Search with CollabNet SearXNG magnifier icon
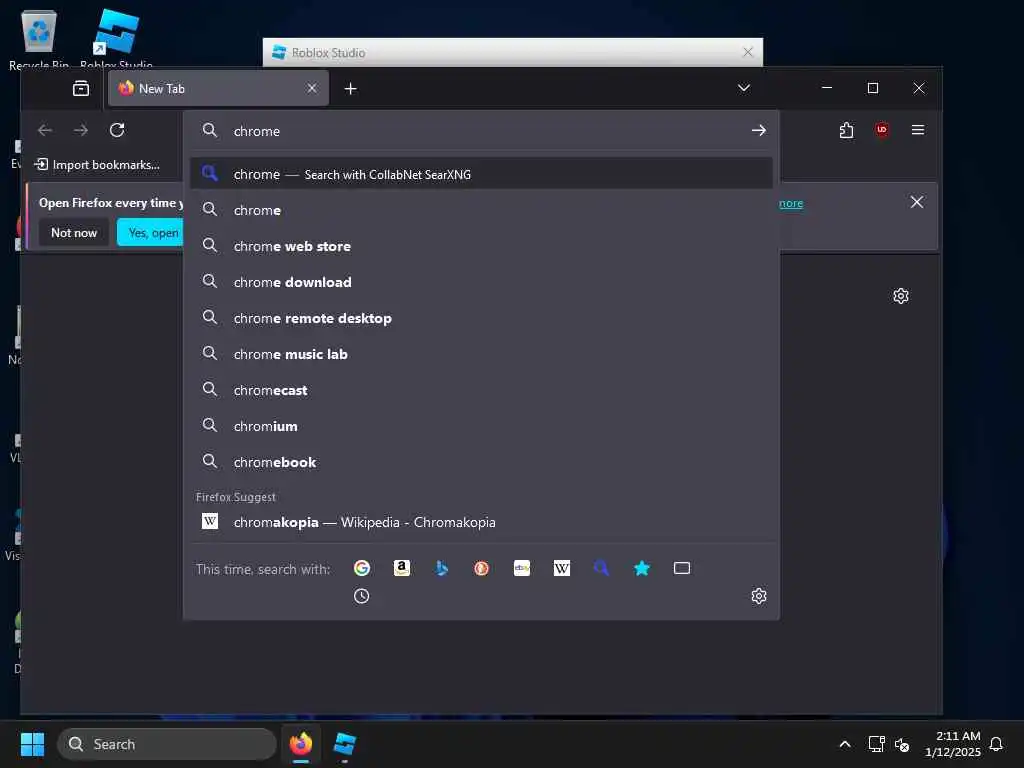1024x768 pixels. (x=601, y=568)
